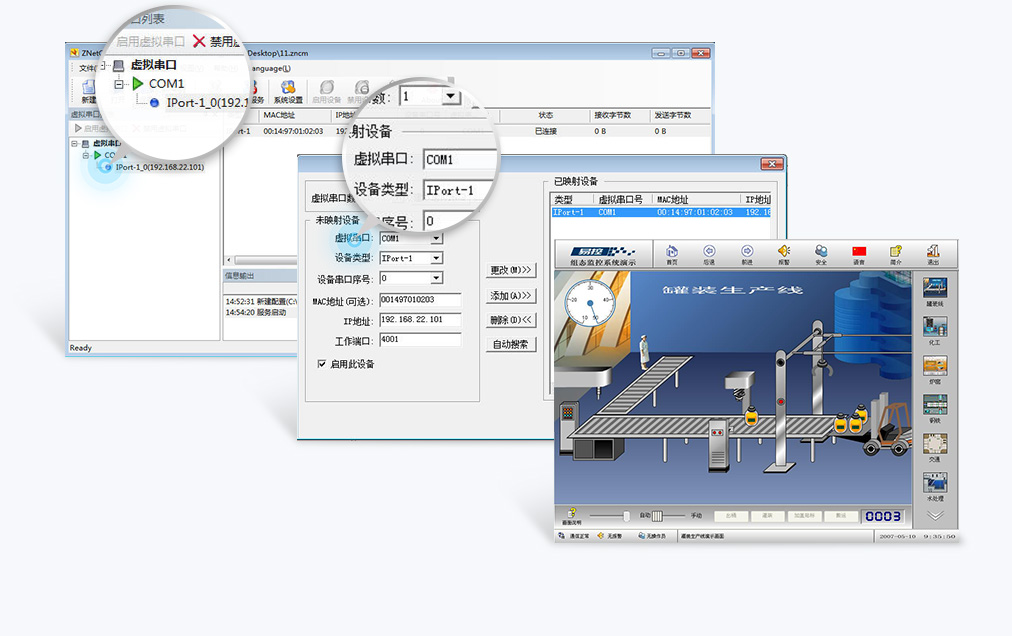The image size is (1012, 636).
Task: Select the 灌装线 scene thumbnail
Action: pyautogui.click(x=935, y=288)
